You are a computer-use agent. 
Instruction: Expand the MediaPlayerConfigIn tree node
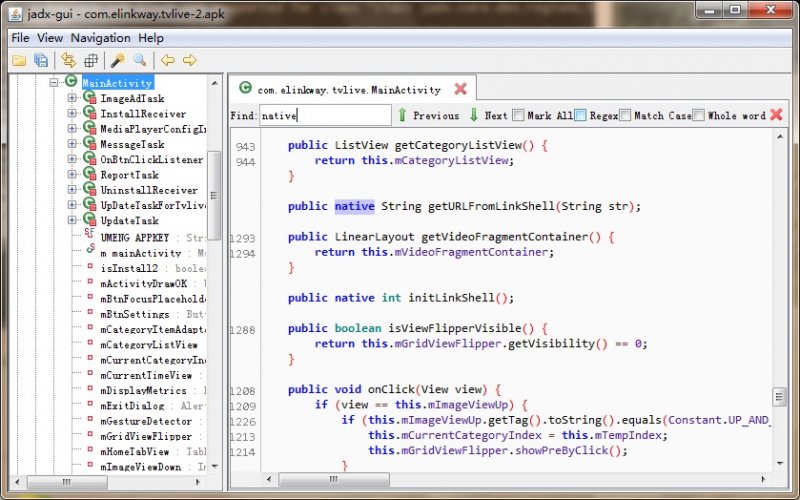(72, 128)
